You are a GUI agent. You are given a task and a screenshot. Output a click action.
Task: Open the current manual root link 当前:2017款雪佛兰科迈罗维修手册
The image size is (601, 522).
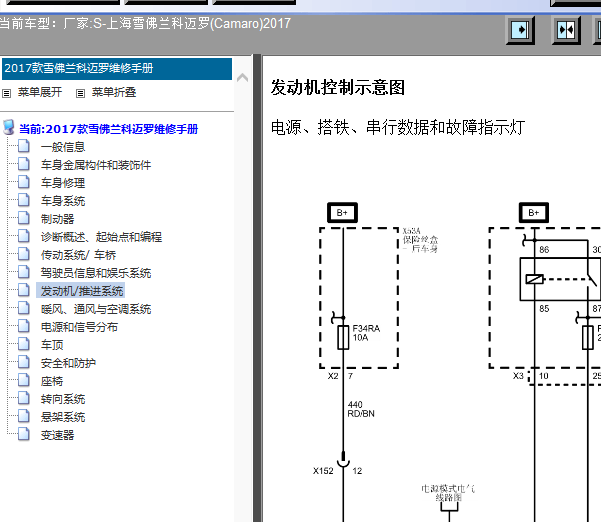tap(108, 129)
